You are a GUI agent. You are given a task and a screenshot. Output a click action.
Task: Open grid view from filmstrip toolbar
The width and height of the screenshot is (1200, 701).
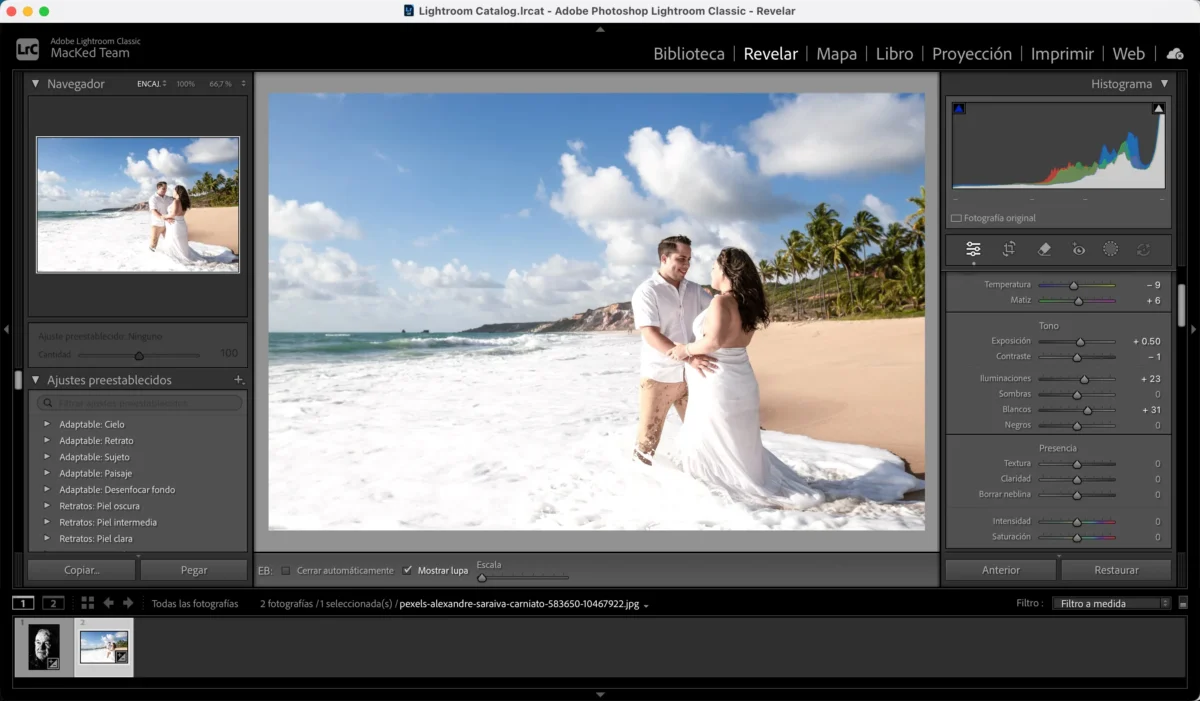click(88, 603)
